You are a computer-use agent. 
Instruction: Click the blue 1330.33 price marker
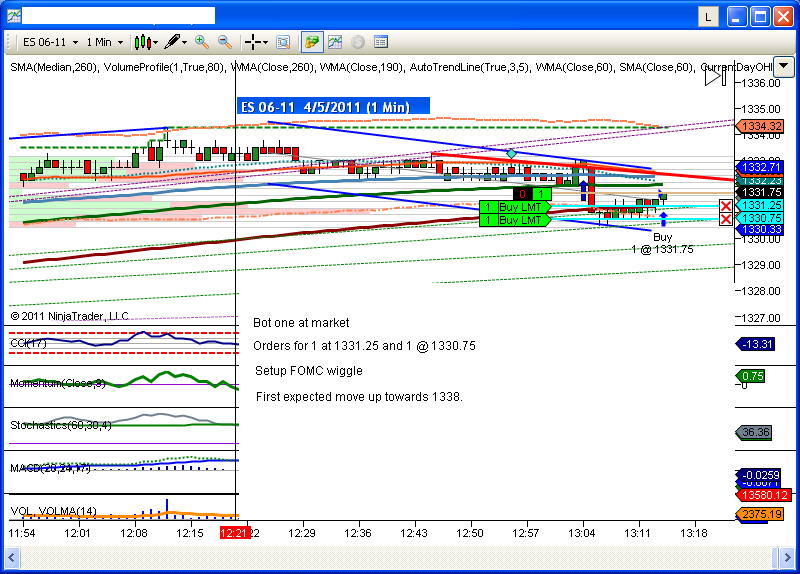click(x=760, y=230)
